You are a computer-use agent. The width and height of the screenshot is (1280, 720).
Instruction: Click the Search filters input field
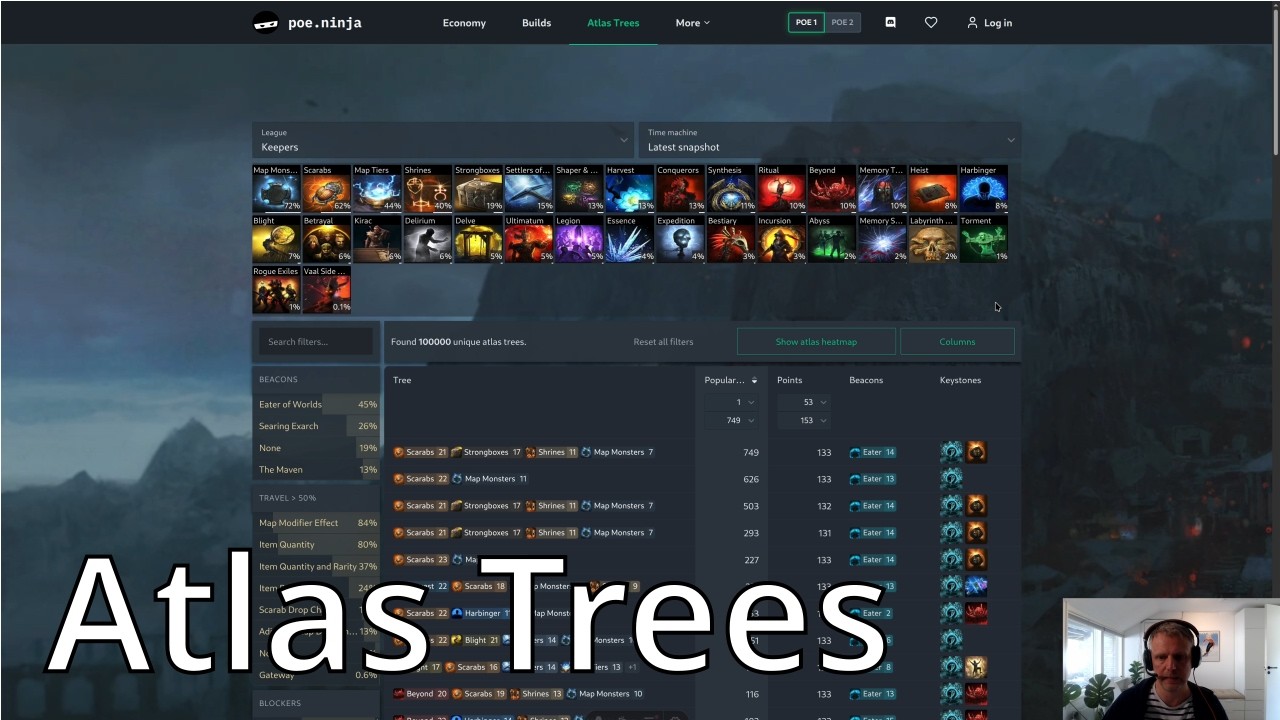(316, 342)
